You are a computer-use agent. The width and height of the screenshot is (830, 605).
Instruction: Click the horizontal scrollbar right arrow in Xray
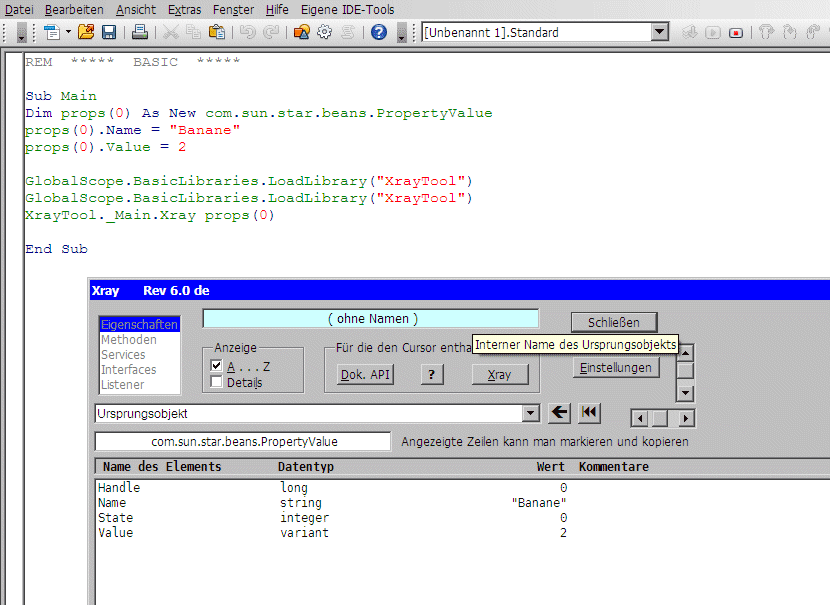[x=686, y=418]
